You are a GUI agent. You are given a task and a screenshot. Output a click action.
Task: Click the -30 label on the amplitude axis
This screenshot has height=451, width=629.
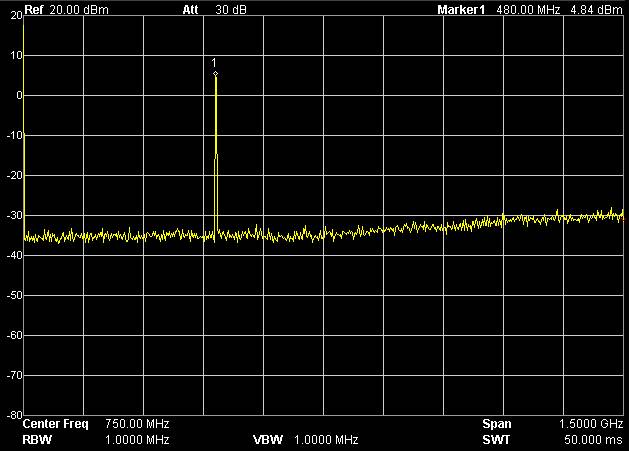tap(15, 215)
